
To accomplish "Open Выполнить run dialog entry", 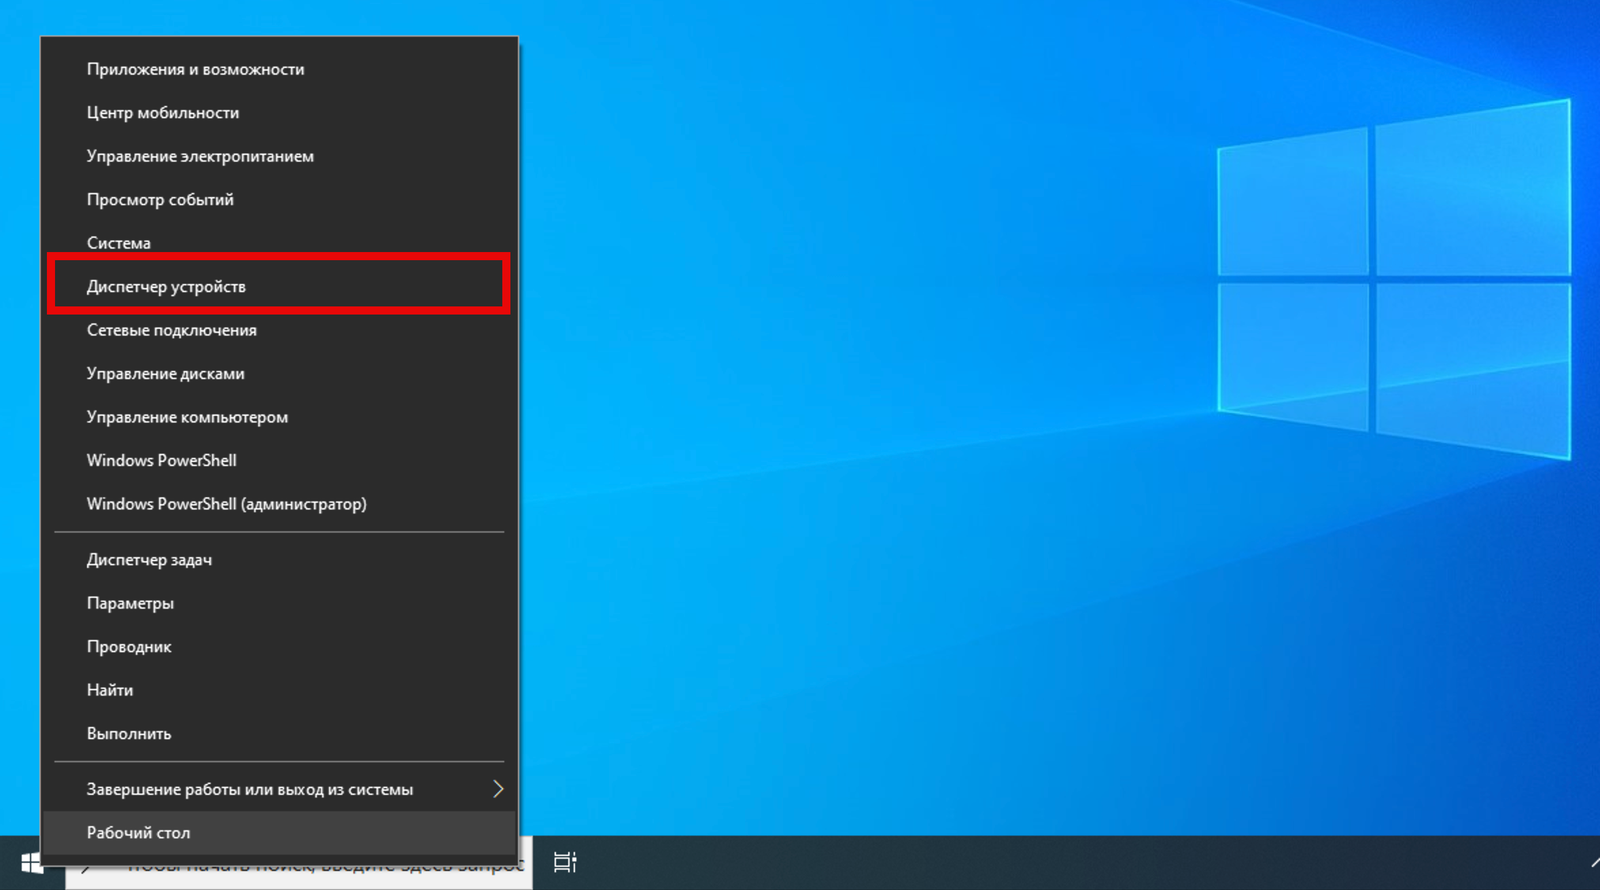I will (x=279, y=734).
